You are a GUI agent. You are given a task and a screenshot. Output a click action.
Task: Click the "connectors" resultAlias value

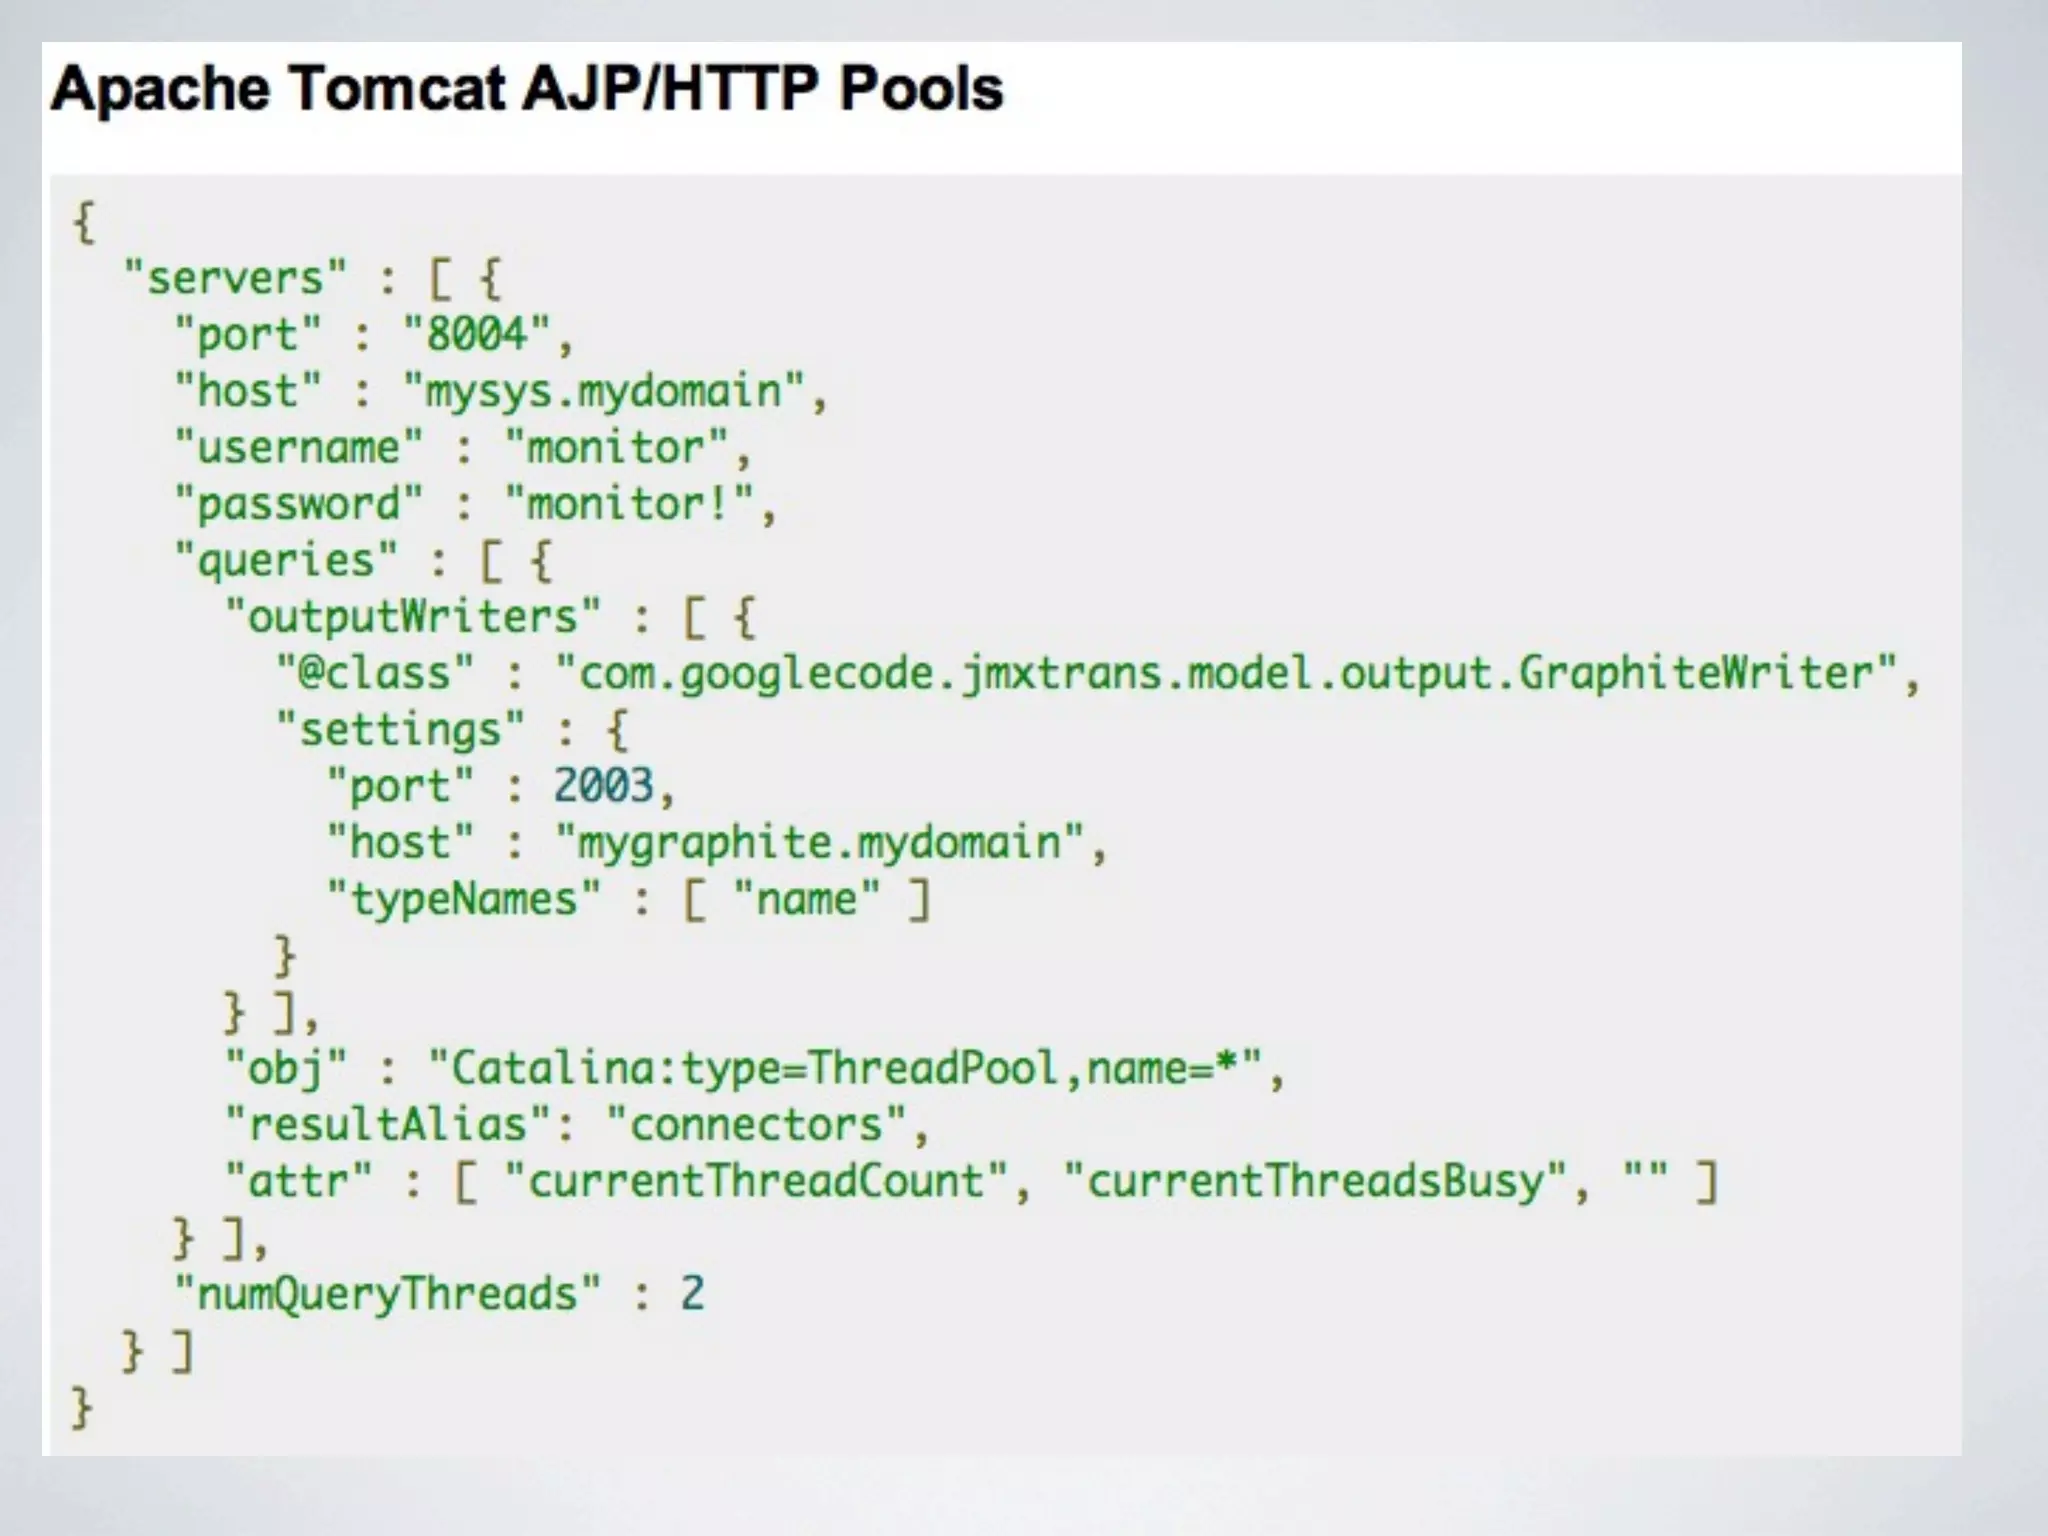pos(756,1125)
